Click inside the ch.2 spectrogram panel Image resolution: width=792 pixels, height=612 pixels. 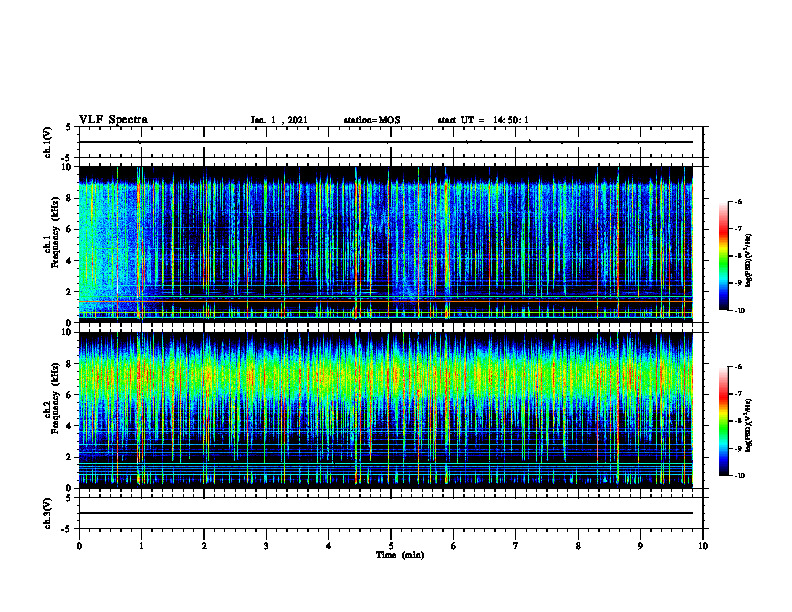point(386,410)
